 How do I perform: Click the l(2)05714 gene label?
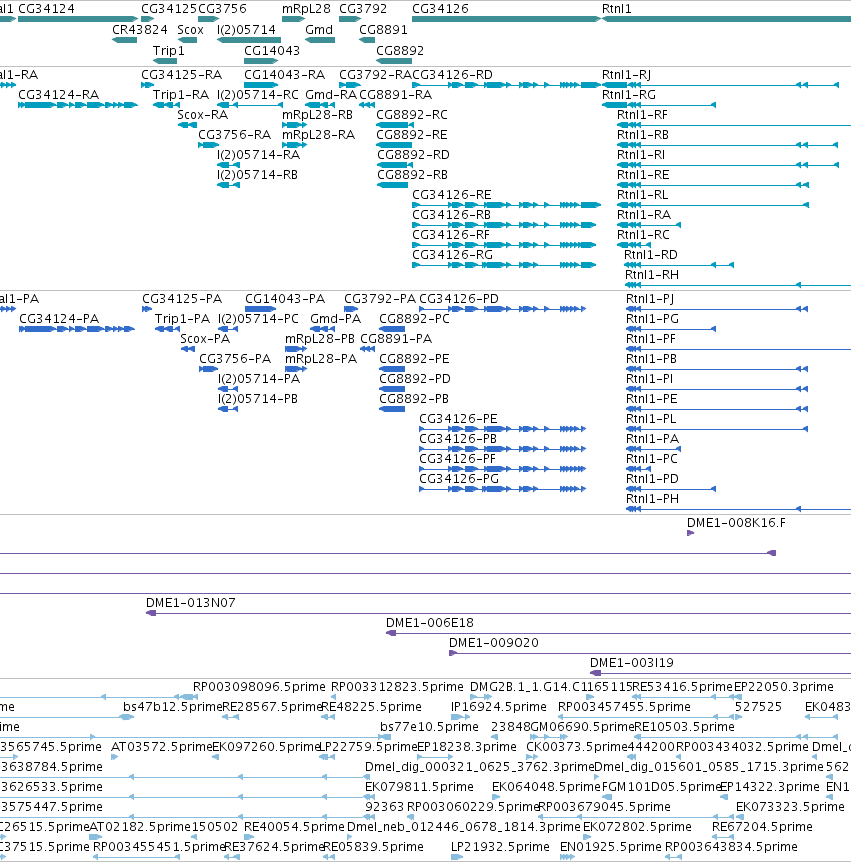click(246, 30)
